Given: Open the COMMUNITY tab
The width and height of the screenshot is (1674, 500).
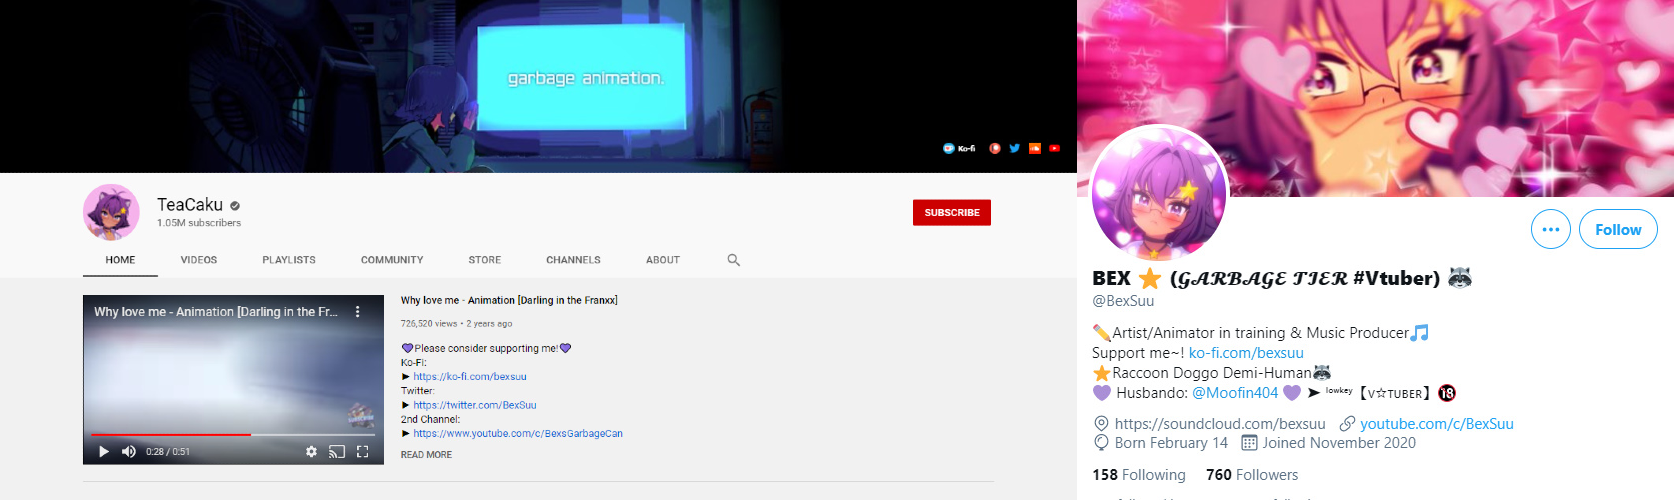Looking at the screenshot, I should [392, 260].
